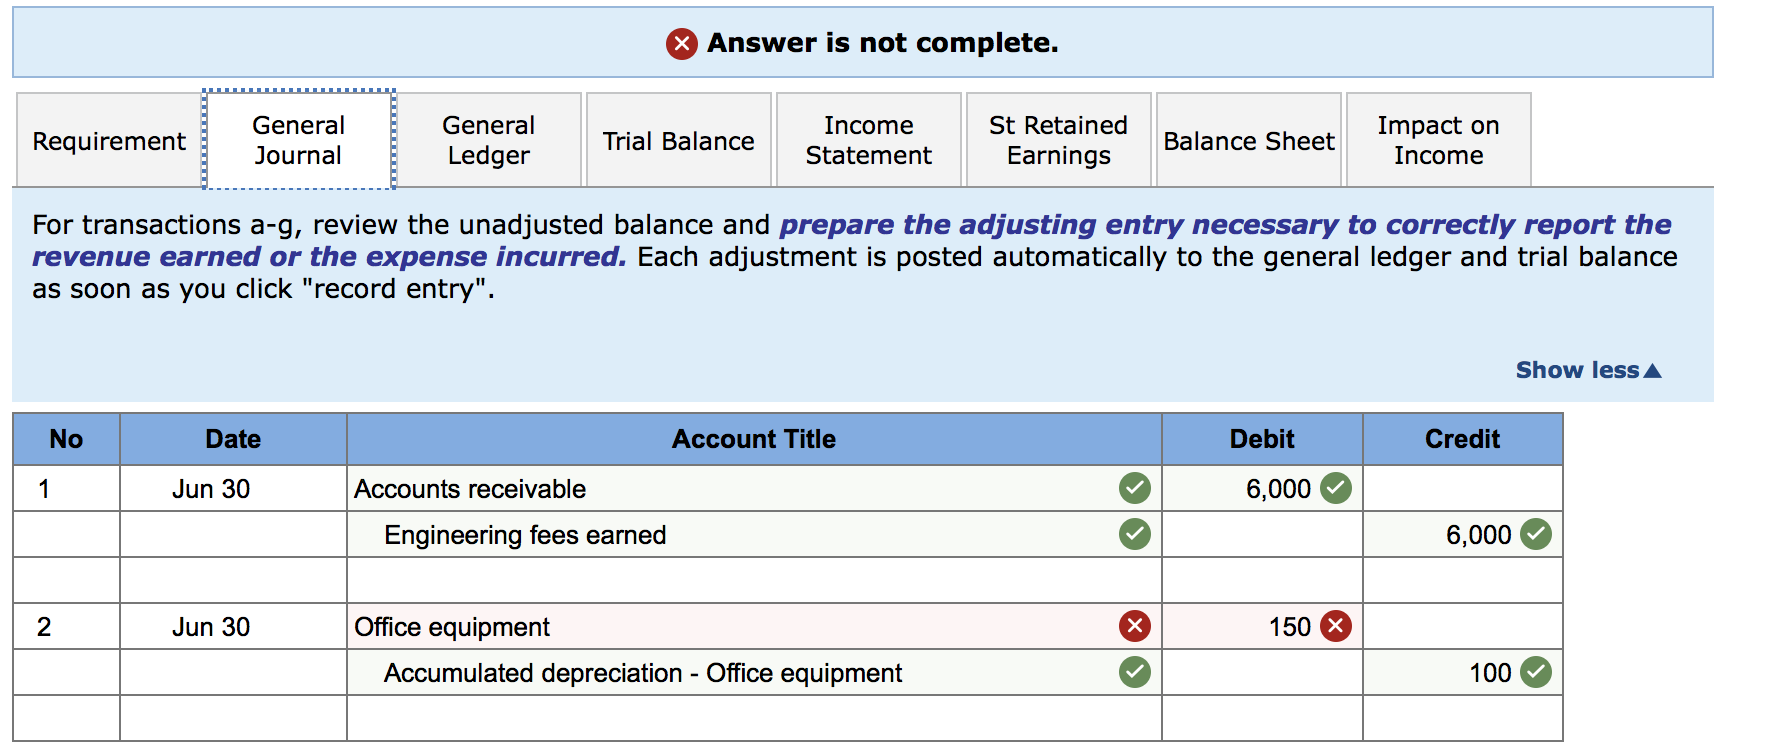Open the Impact on Income tab

click(1438, 140)
